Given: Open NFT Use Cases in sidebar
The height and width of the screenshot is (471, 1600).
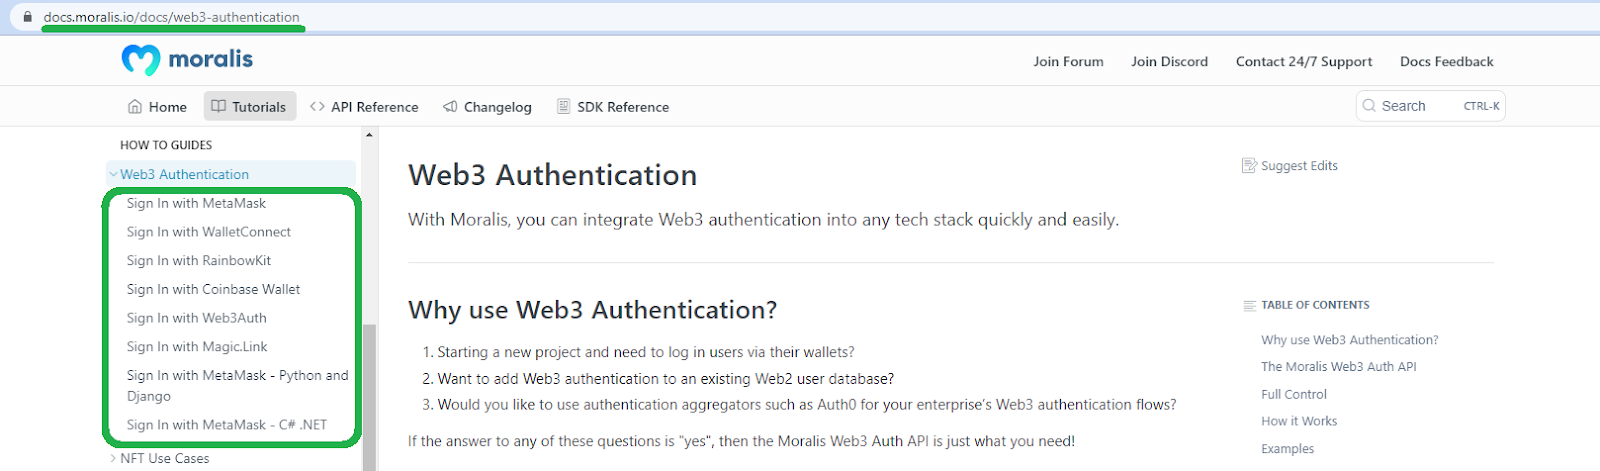Looking at the screenshot, I should pos(165,458).
